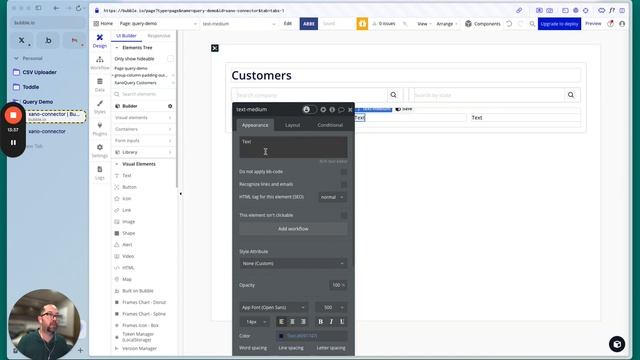Open the HTML tag normal dropdown
This screenshot has height=360, width=640.
click(332, 197)
